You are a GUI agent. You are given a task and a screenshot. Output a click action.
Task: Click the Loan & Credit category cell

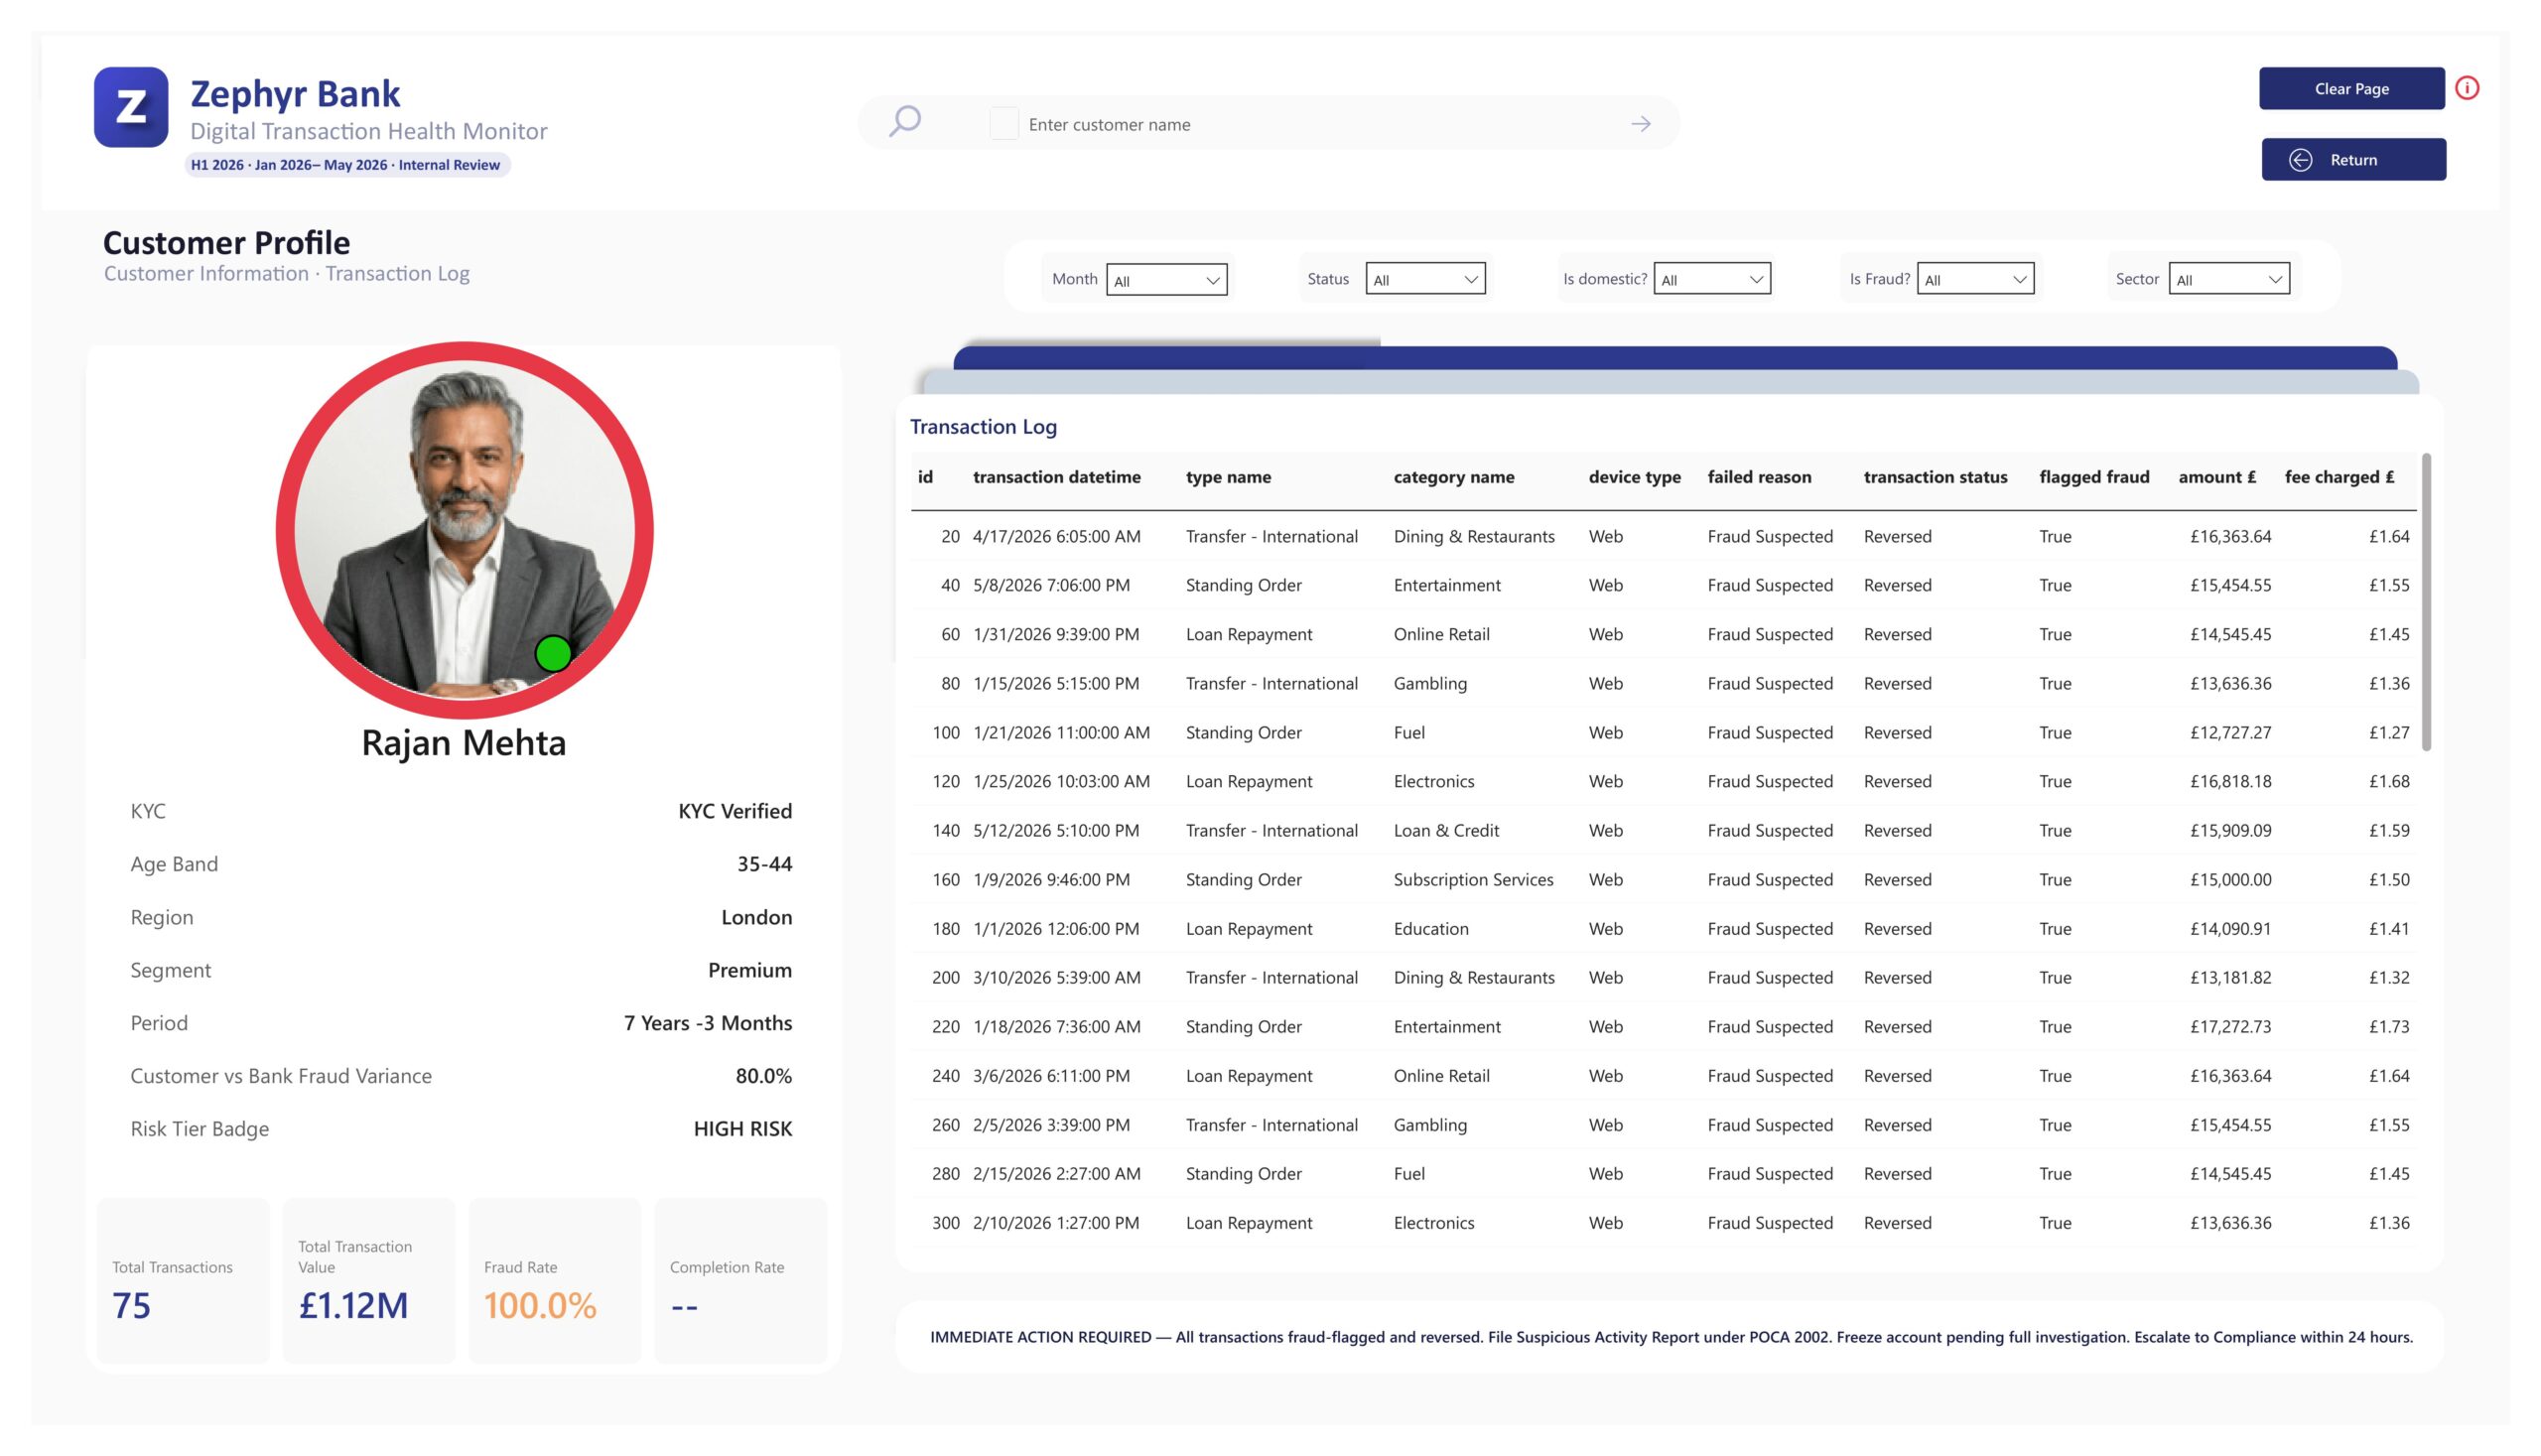pyautogui.click(x=1446, y=830)
